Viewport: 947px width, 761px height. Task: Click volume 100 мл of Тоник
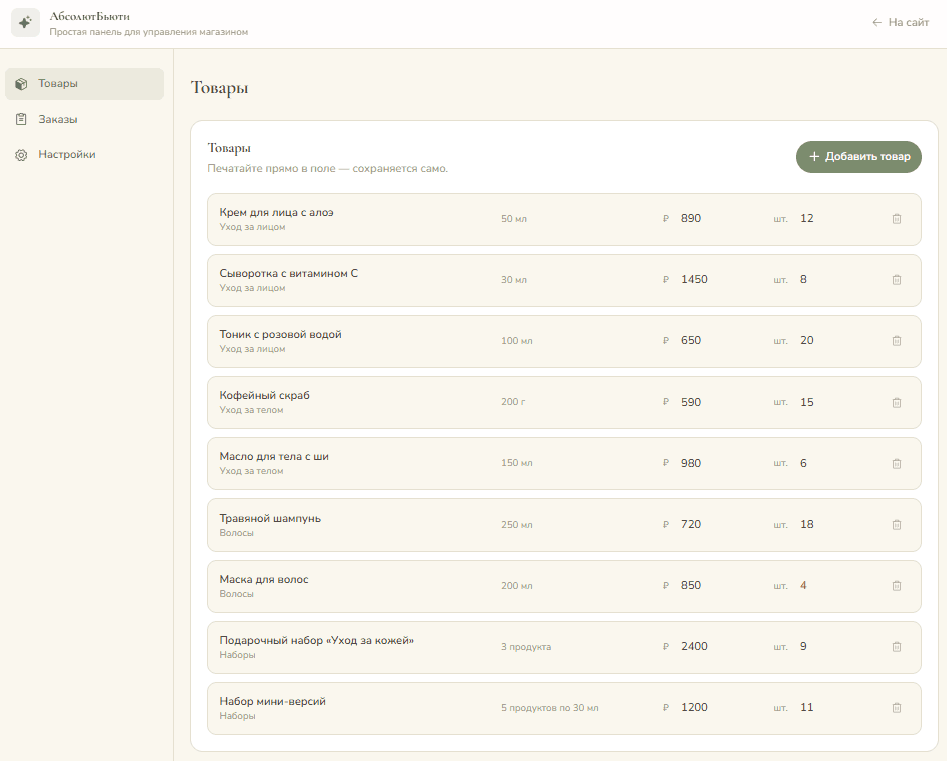[516, 341]
